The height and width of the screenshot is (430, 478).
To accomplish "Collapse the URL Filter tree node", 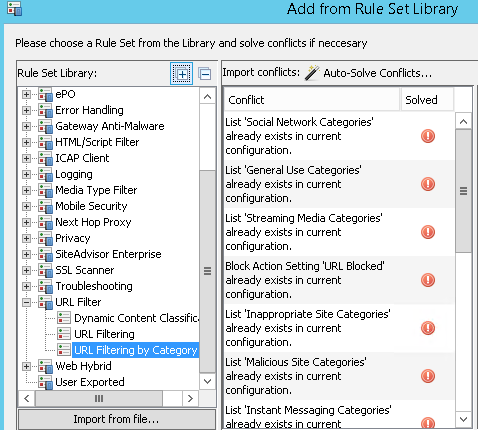I will [26, 303].
